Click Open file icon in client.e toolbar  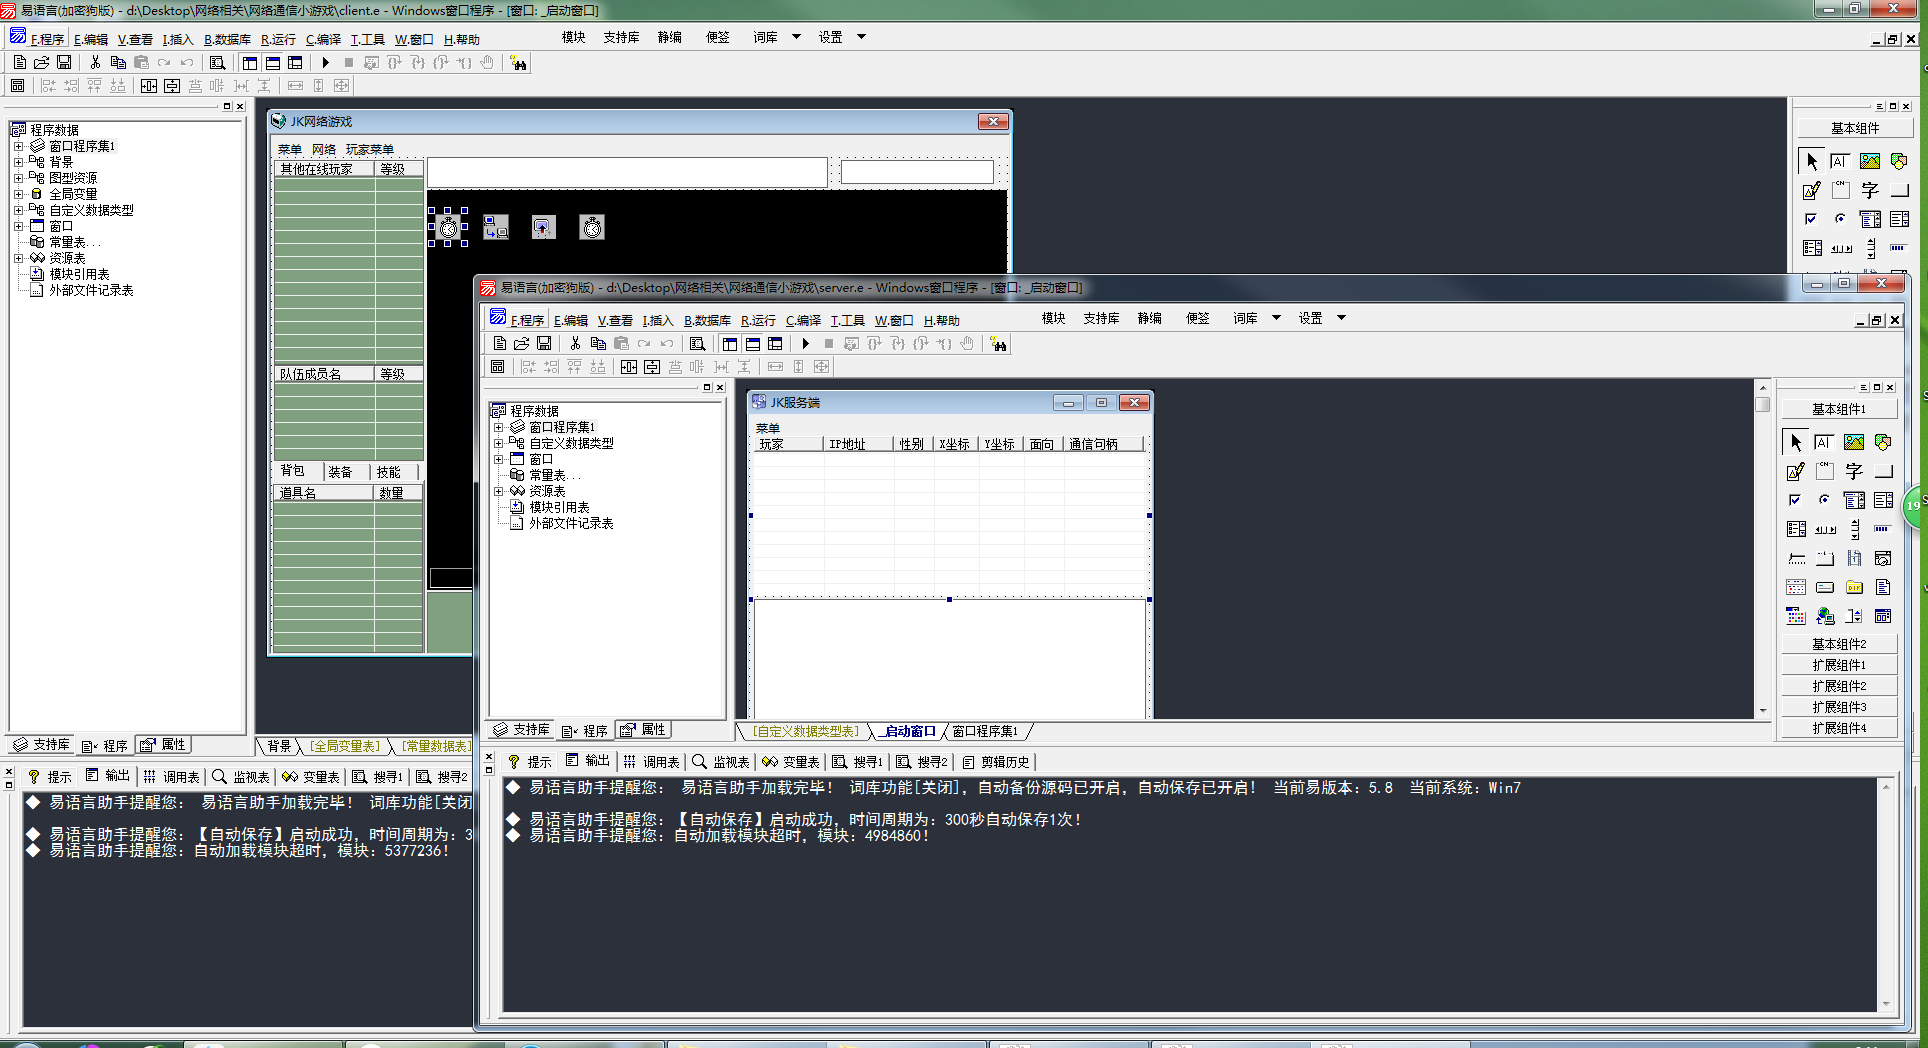pyautogui.click(x=42, y=62)
